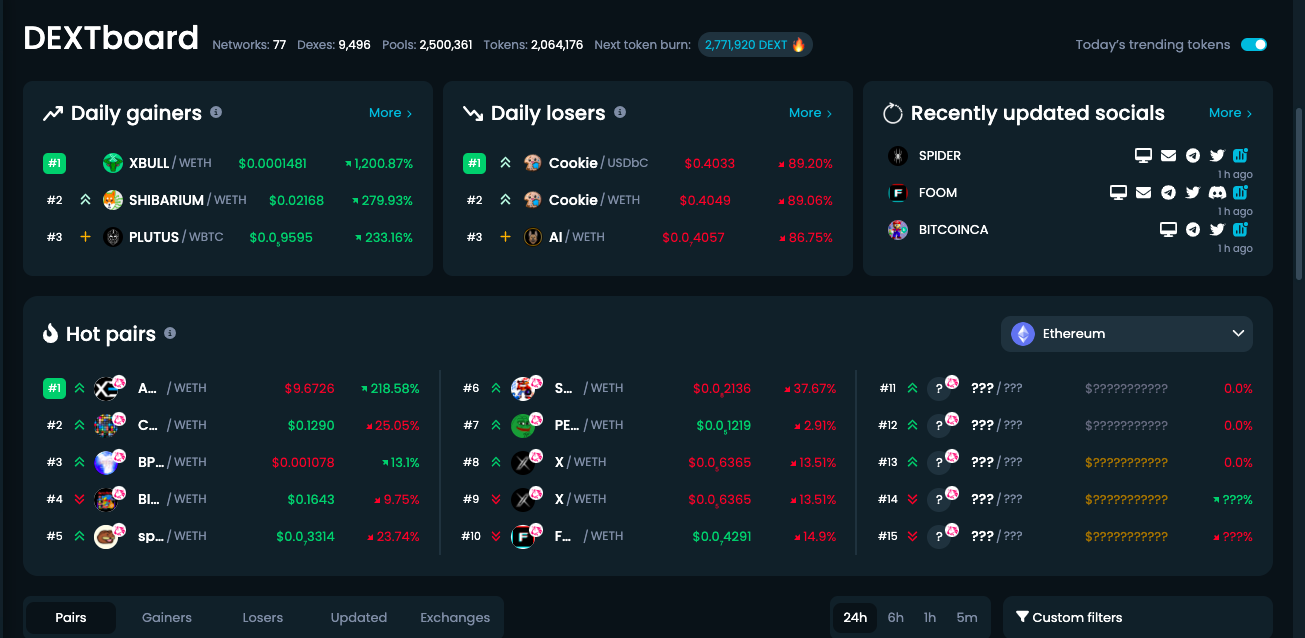The image size is (1305, 638).
Task: Select hot pair #4 priced $0.1643
Action: click(231, 499)
